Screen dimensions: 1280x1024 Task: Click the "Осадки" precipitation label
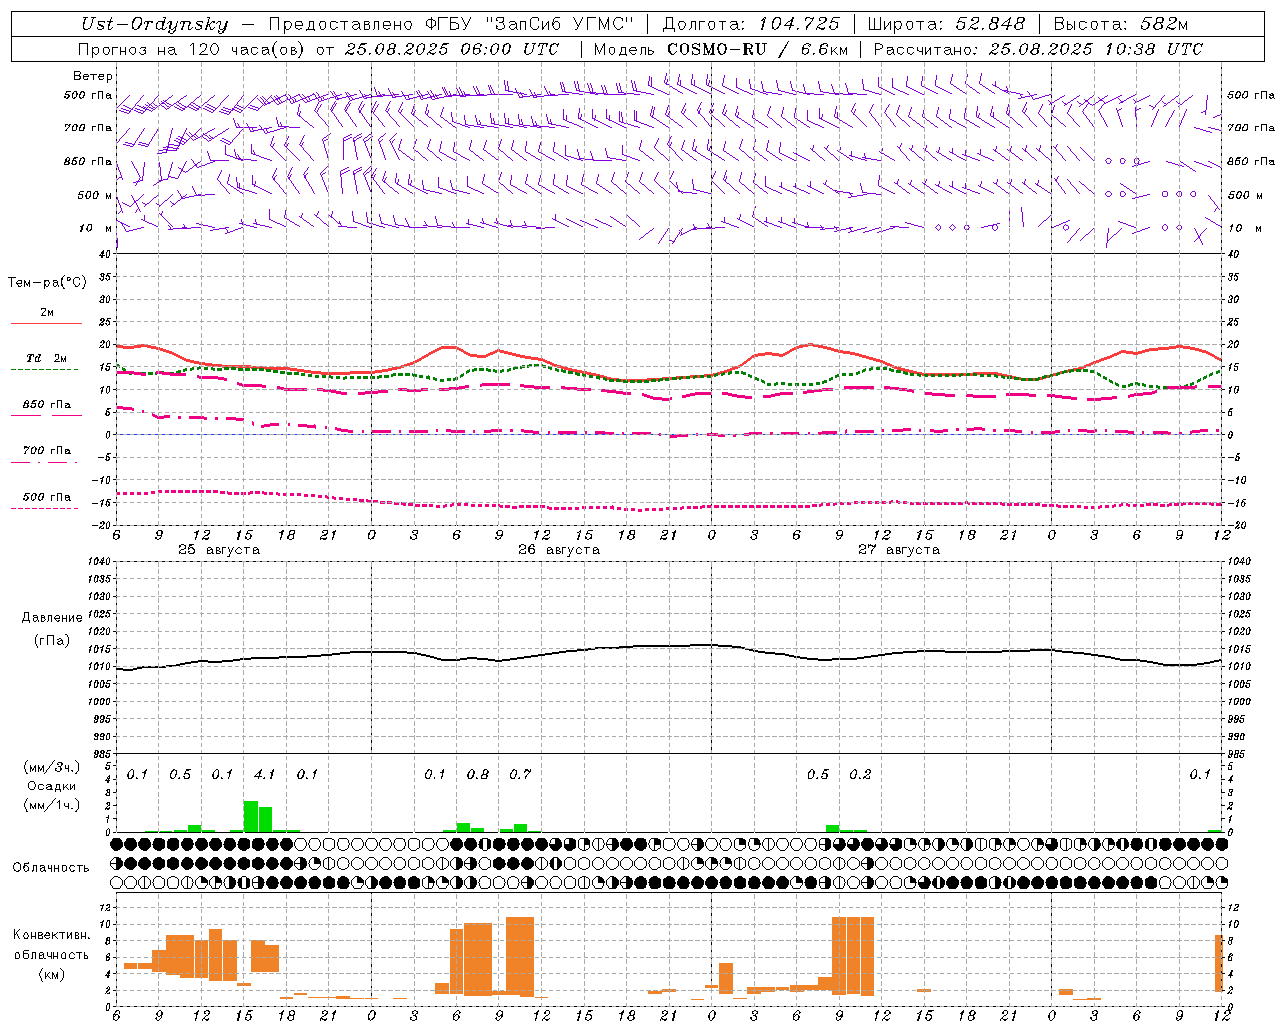pos(52,786)
